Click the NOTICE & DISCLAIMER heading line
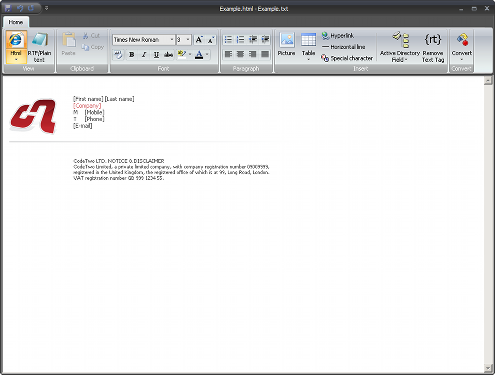The width and height of the screenshot is (495, 375). (119, 161)
